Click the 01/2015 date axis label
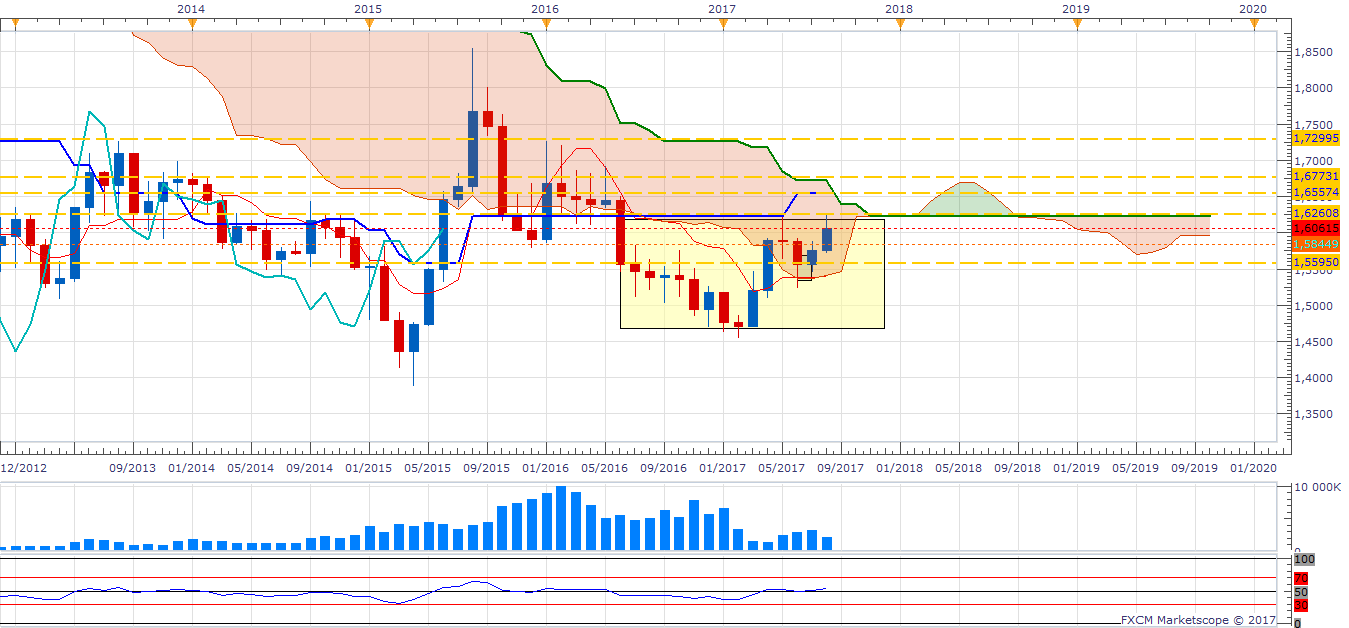The width and height of the screenshot is (1349, 628). (x=368, y=468)
